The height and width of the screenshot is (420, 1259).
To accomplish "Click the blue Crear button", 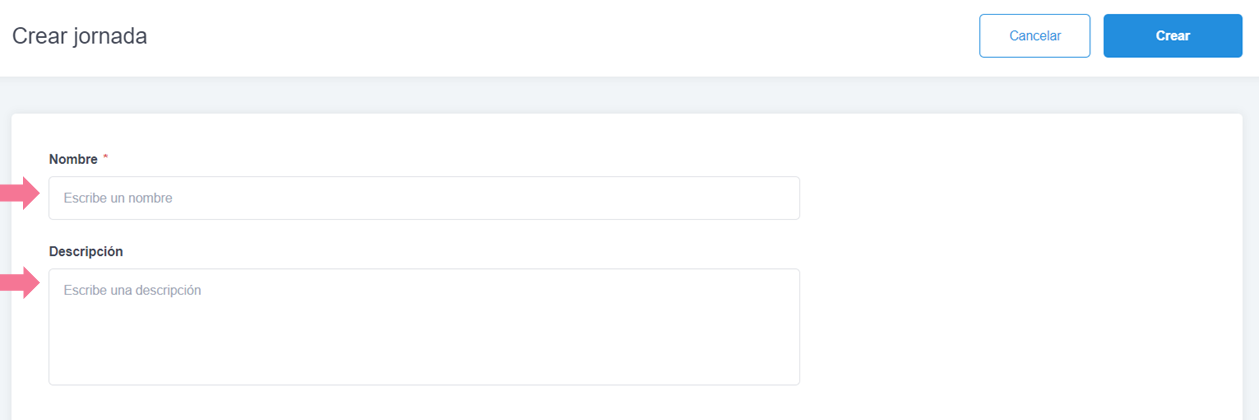I will (x=1172, y=36).
